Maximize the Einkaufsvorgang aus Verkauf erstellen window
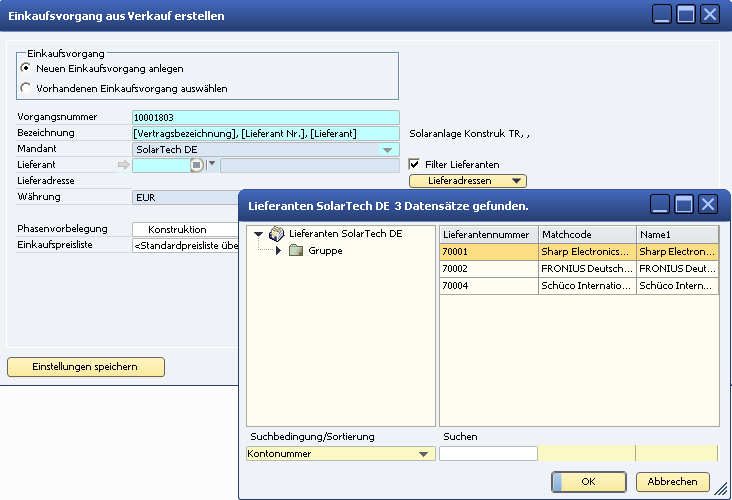732x500 pixels. (685, 14)
